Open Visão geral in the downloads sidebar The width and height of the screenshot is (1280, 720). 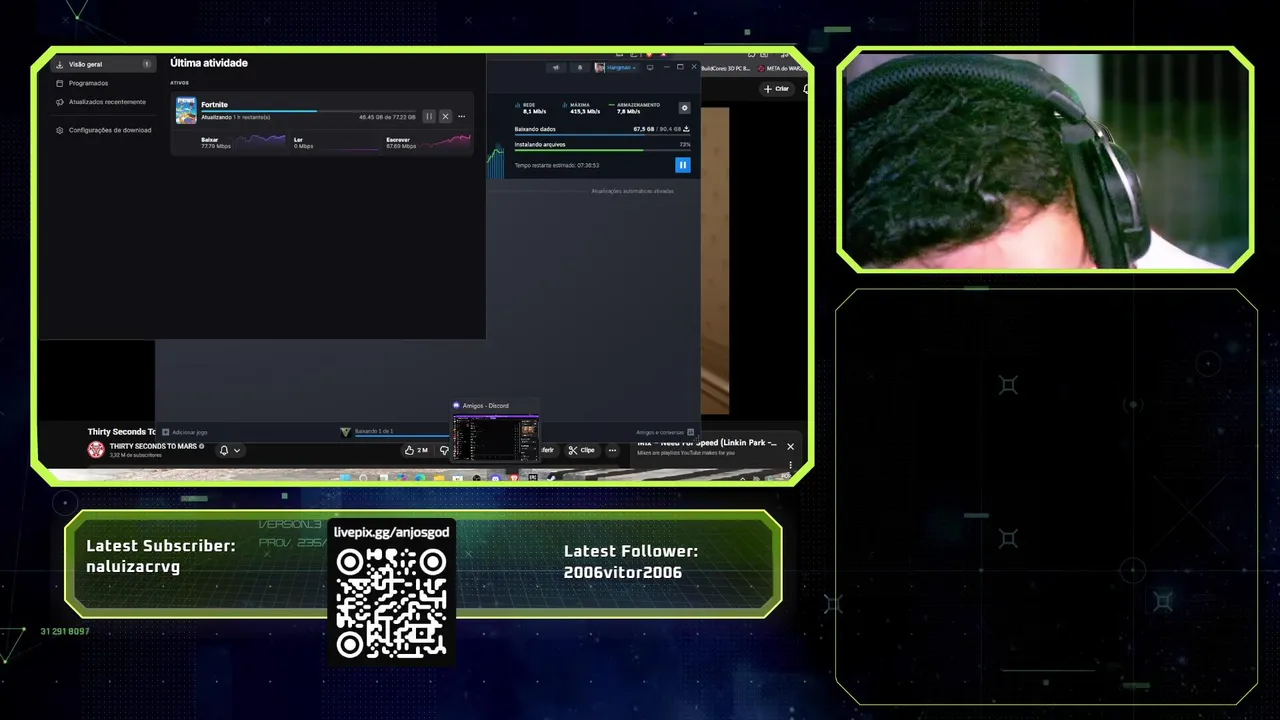(x=104, y=64)
